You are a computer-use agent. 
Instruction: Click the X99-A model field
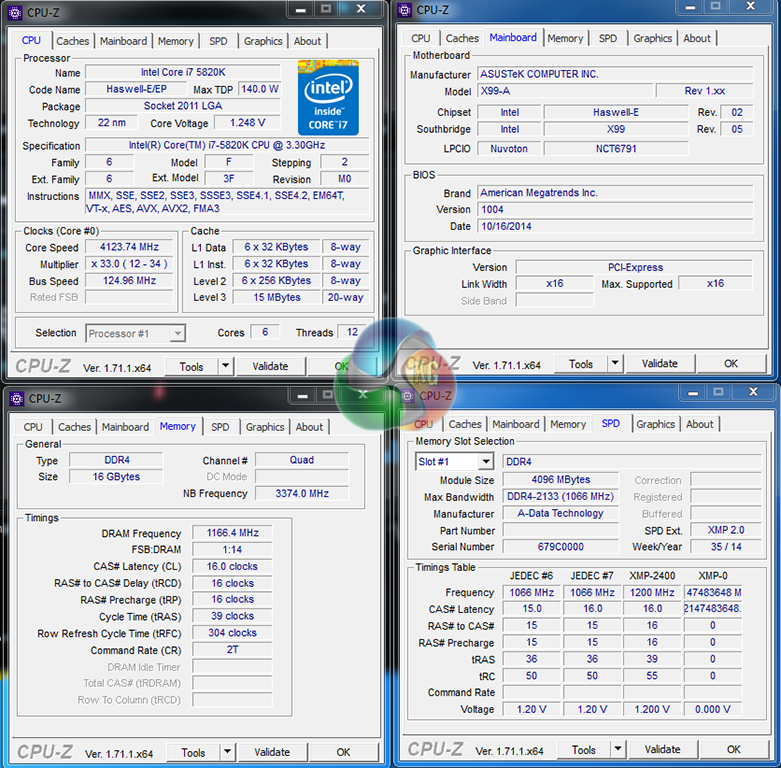click(565, 91)
